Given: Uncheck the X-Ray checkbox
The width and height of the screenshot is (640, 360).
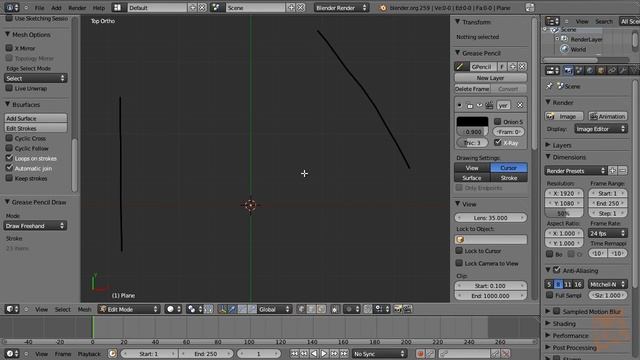Looking at the screenshot, I should [498, 142].
